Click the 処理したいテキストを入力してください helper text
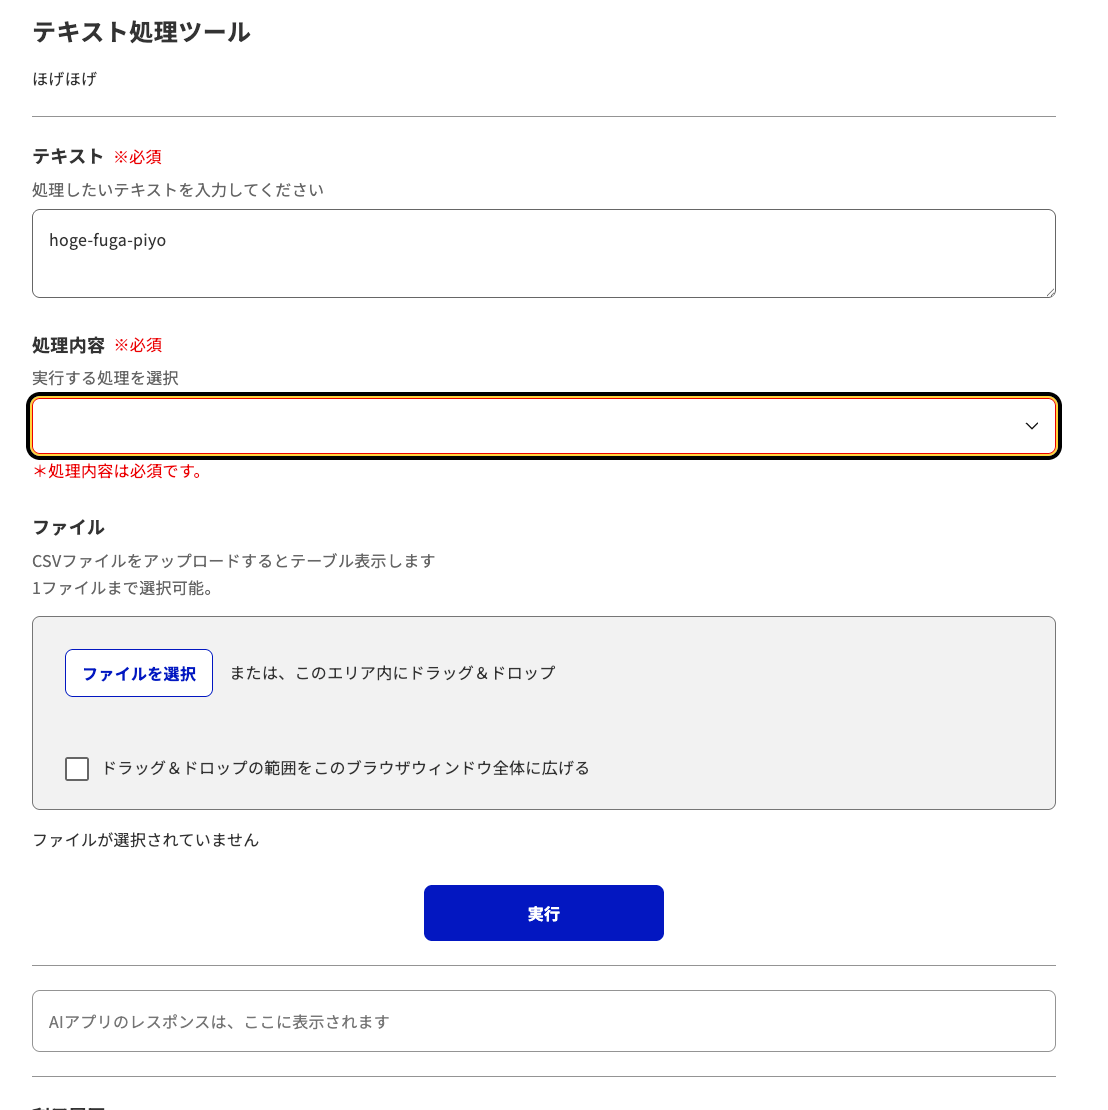 coord(177,189)
